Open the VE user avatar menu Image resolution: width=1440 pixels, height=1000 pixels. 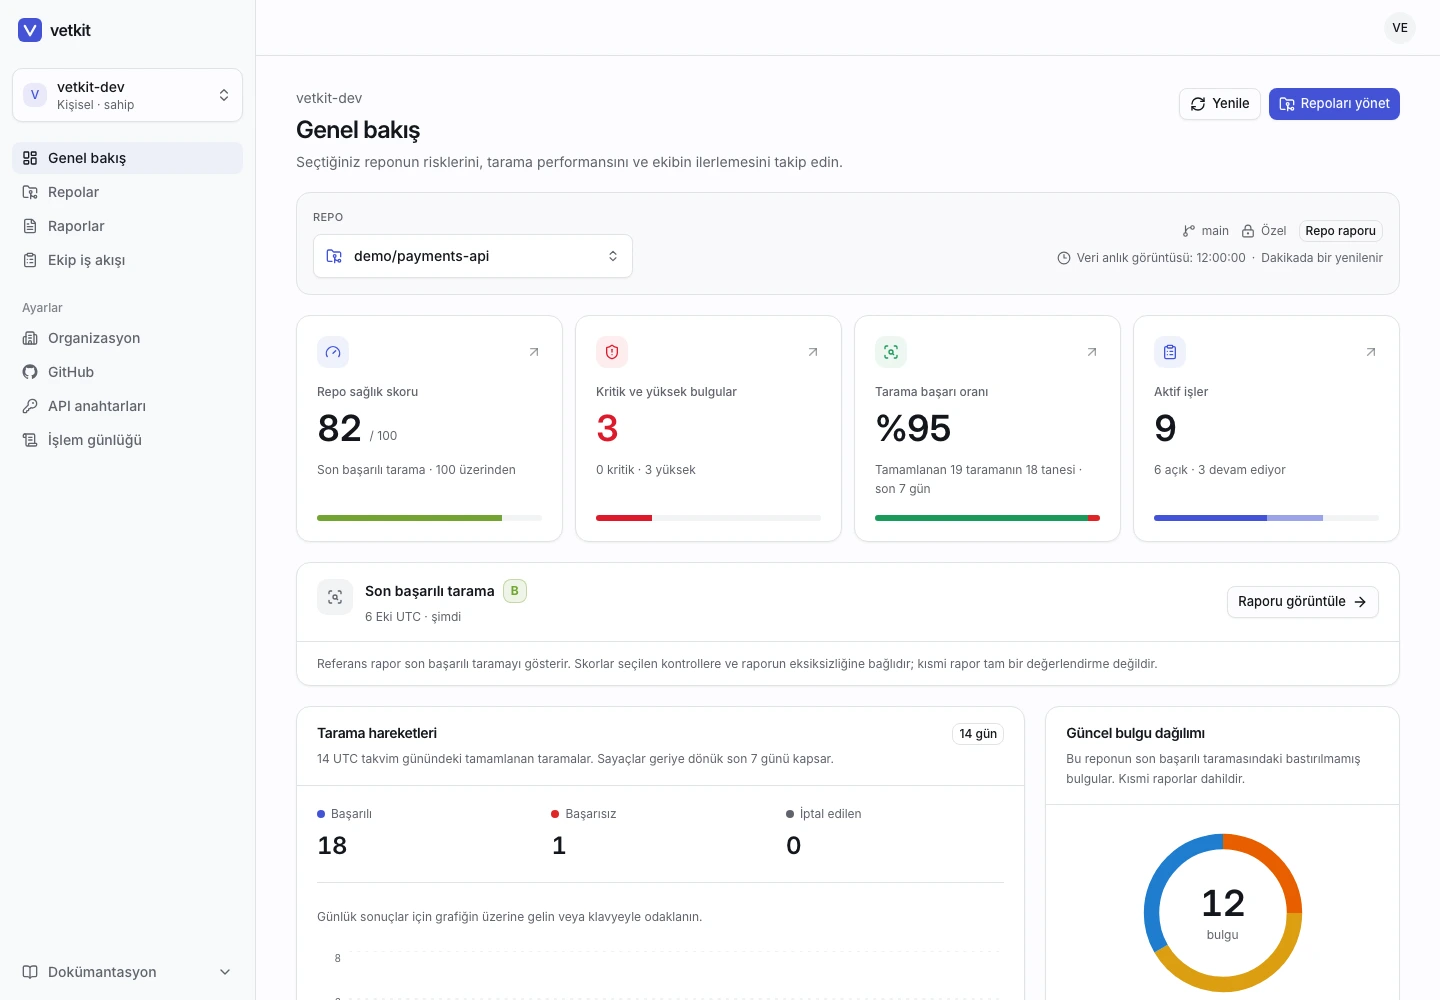pyautogui.click(x=1400, y=28)
